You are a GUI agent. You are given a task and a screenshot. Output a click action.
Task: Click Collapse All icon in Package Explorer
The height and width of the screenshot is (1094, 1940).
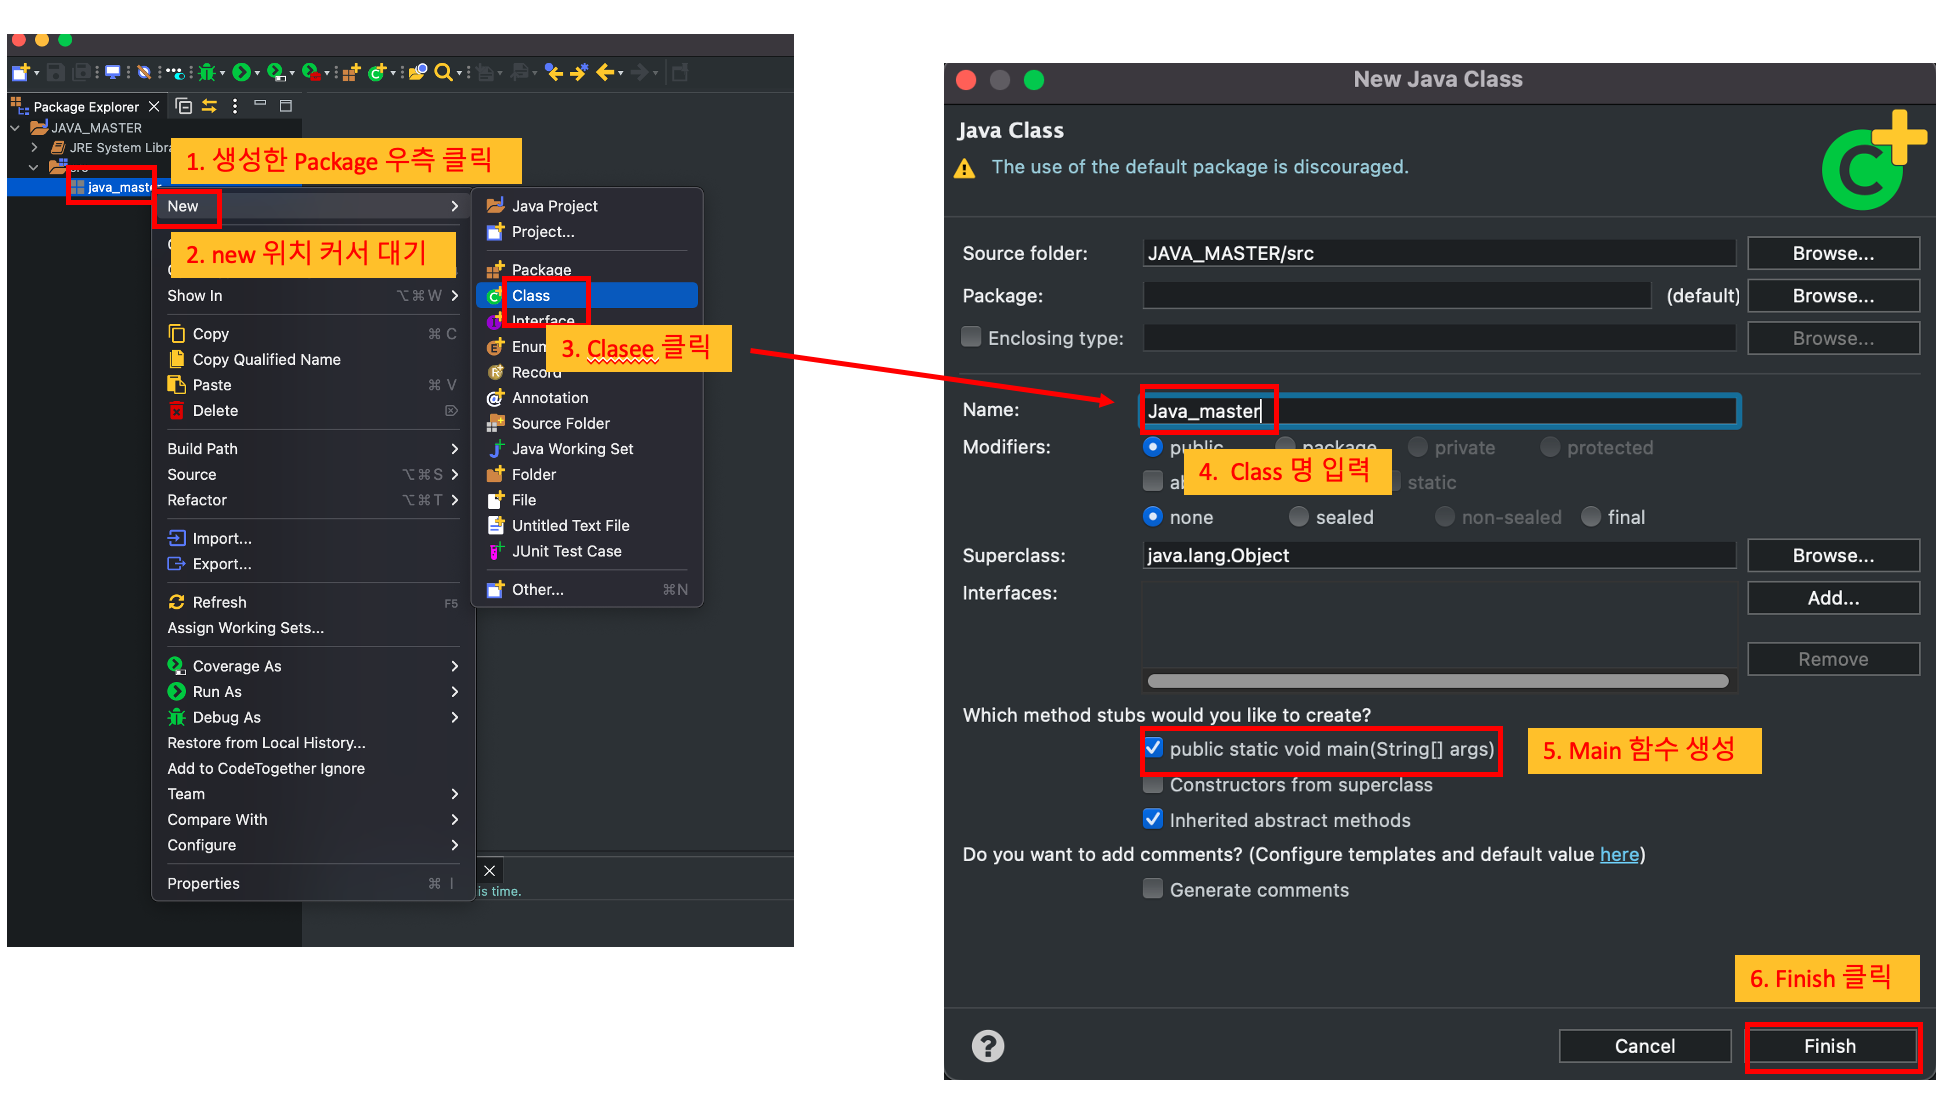coord(184,106)
